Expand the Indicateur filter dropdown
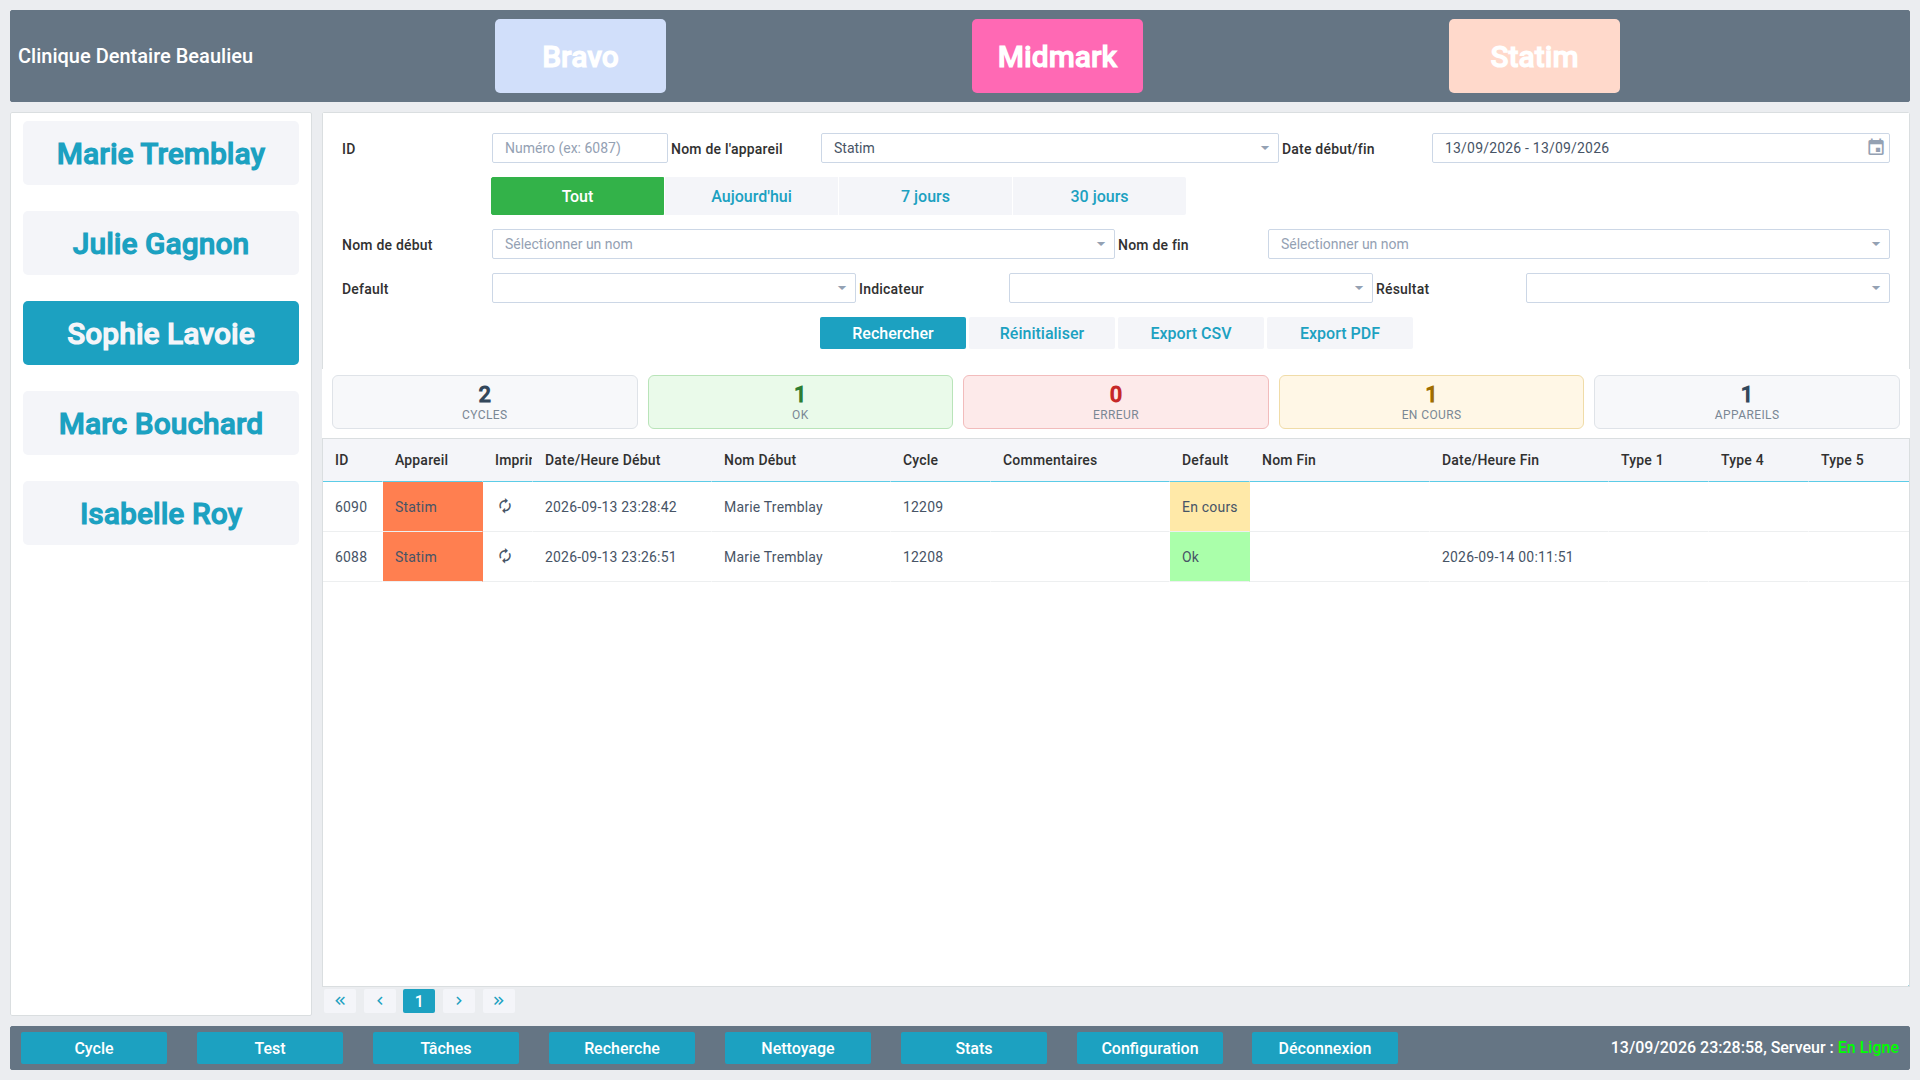 [1190, 288]
